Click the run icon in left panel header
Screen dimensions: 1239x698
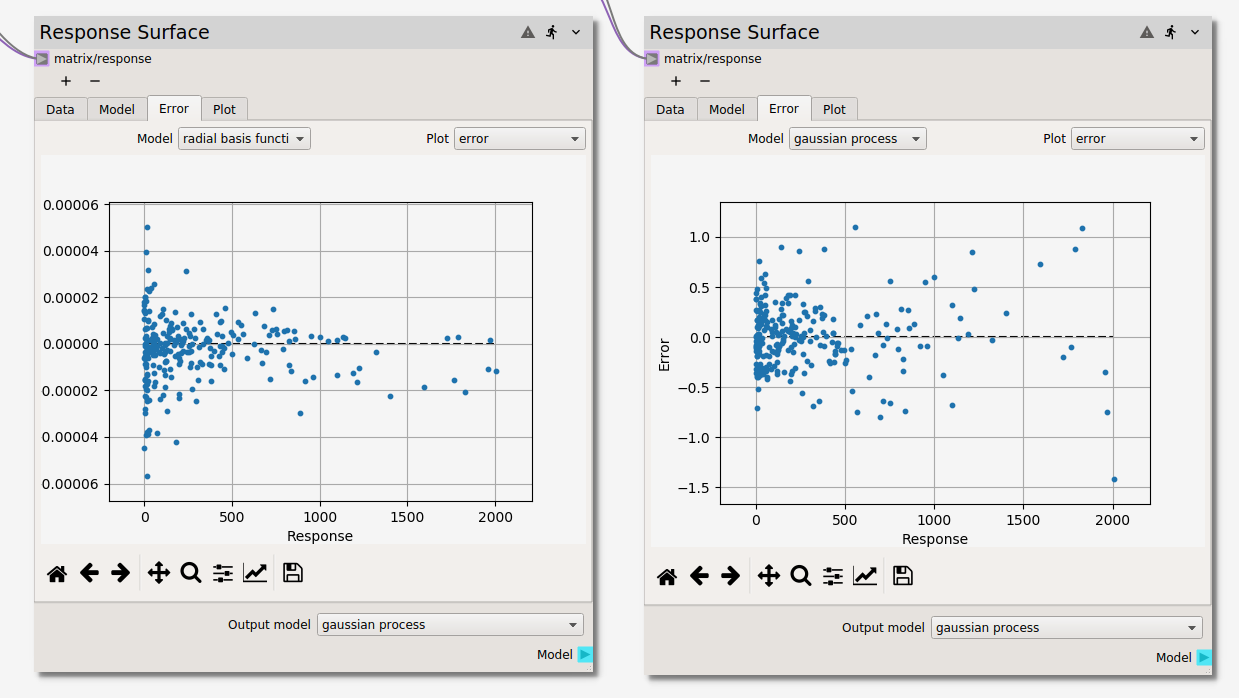[552, 32]
